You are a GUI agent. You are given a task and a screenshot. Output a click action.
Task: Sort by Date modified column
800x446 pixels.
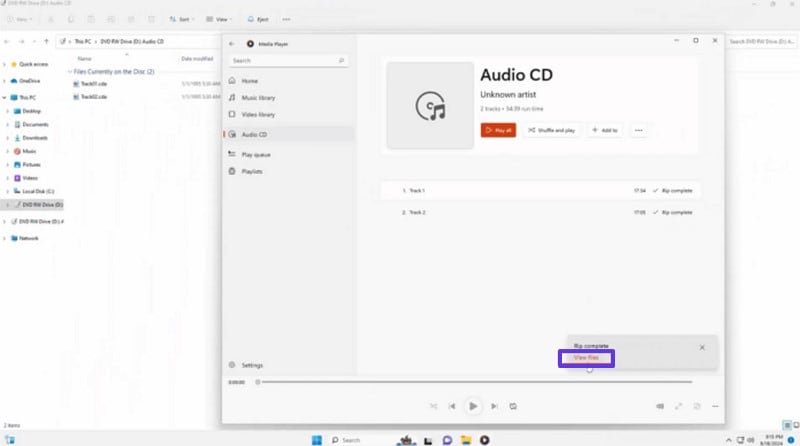(x=197, y=59)
